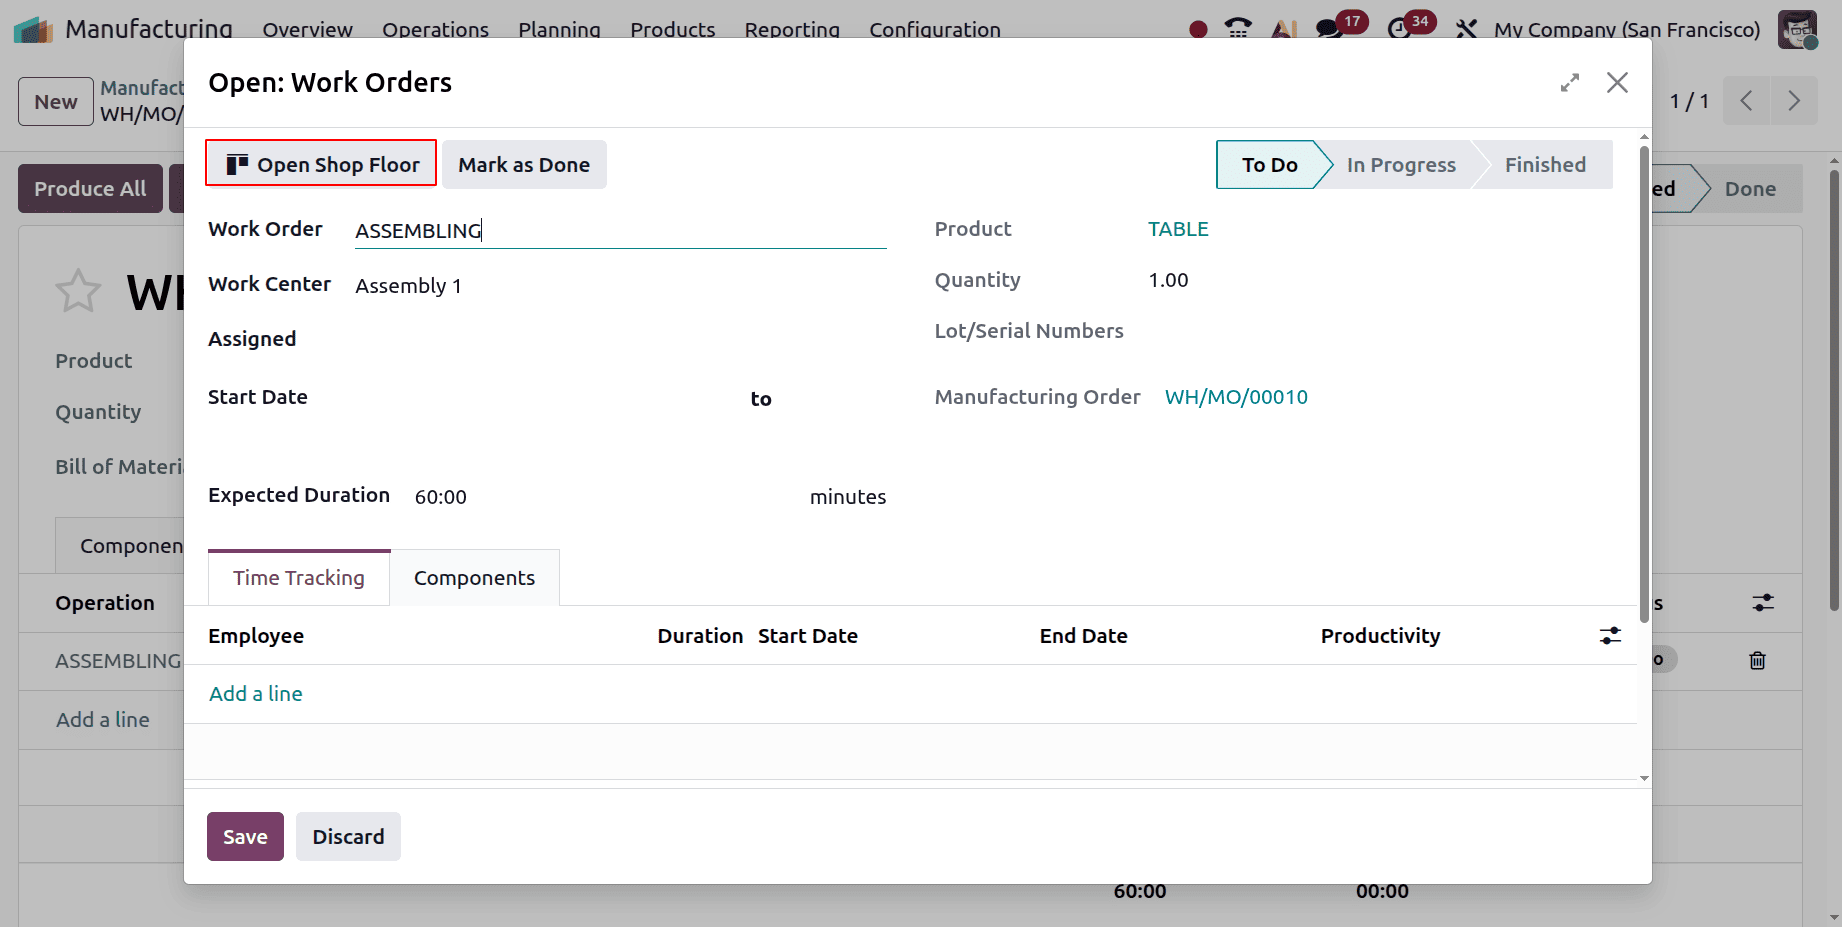Click Mark as Done button
This screenshot has height=927, width=1842.
point(524,165)
